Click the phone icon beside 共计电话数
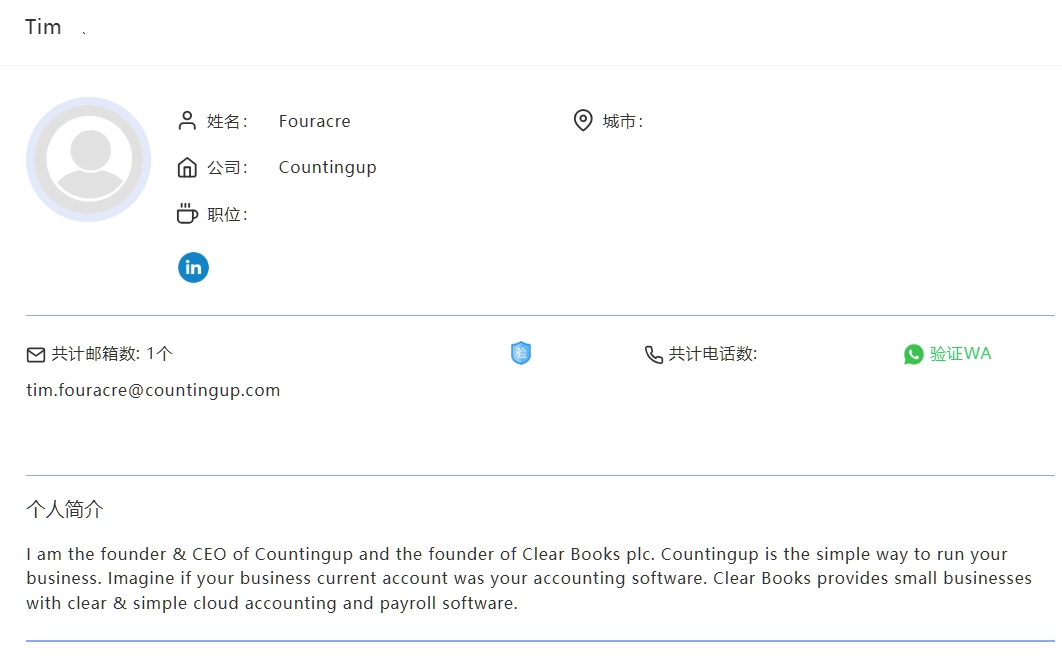1062x669 pixels. coord(654,354)
